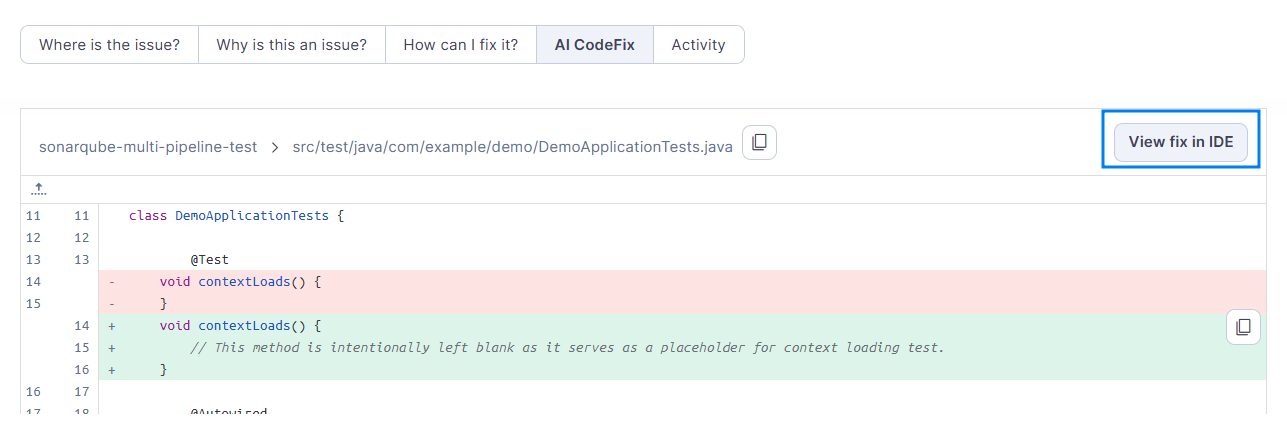Click the View fix in IDE button
This screenshot has width=1287, height=421.
coord(1181,142)
